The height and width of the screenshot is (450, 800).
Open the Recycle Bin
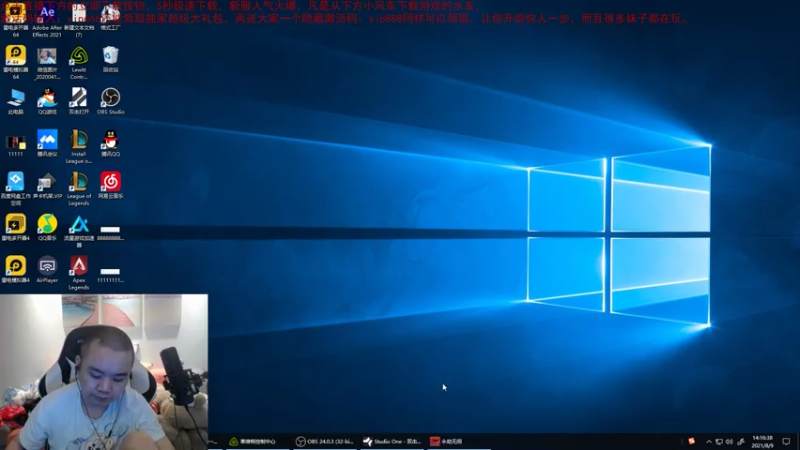[110, 59]
